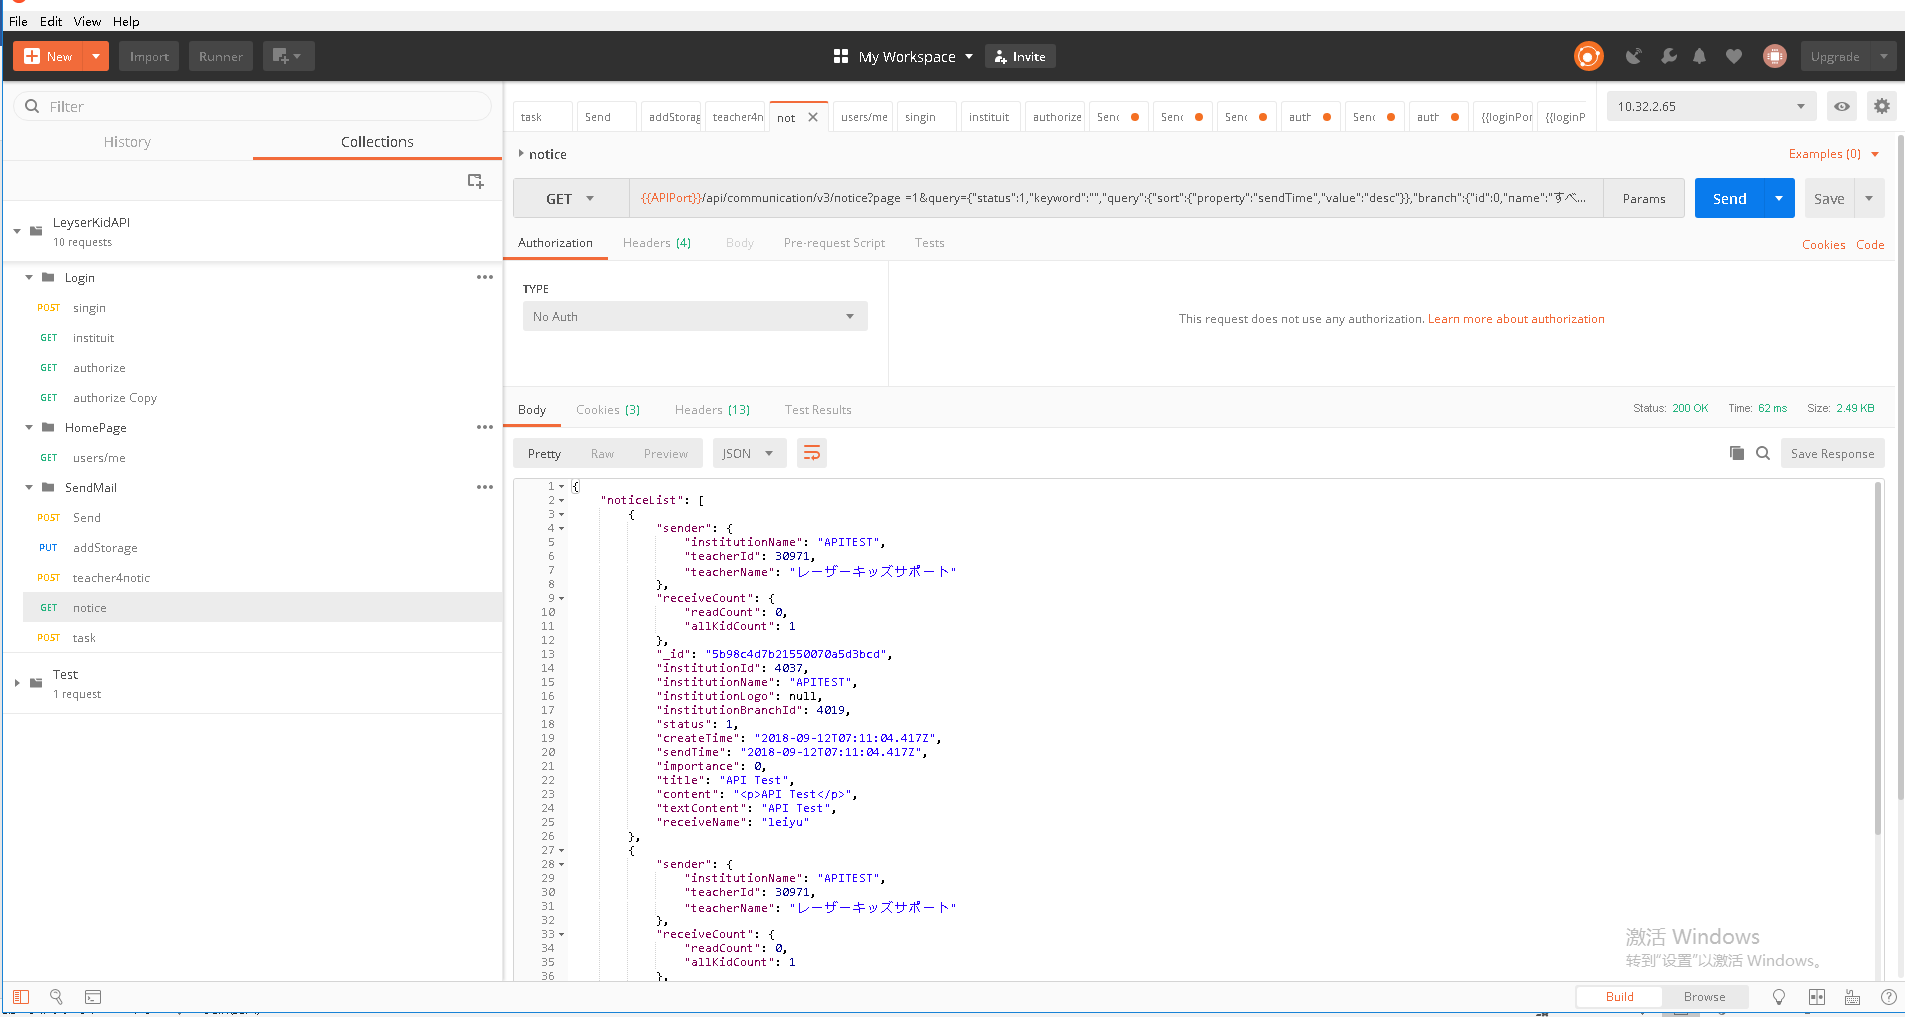Open the Pre-request Script tab

pos(834,243)
